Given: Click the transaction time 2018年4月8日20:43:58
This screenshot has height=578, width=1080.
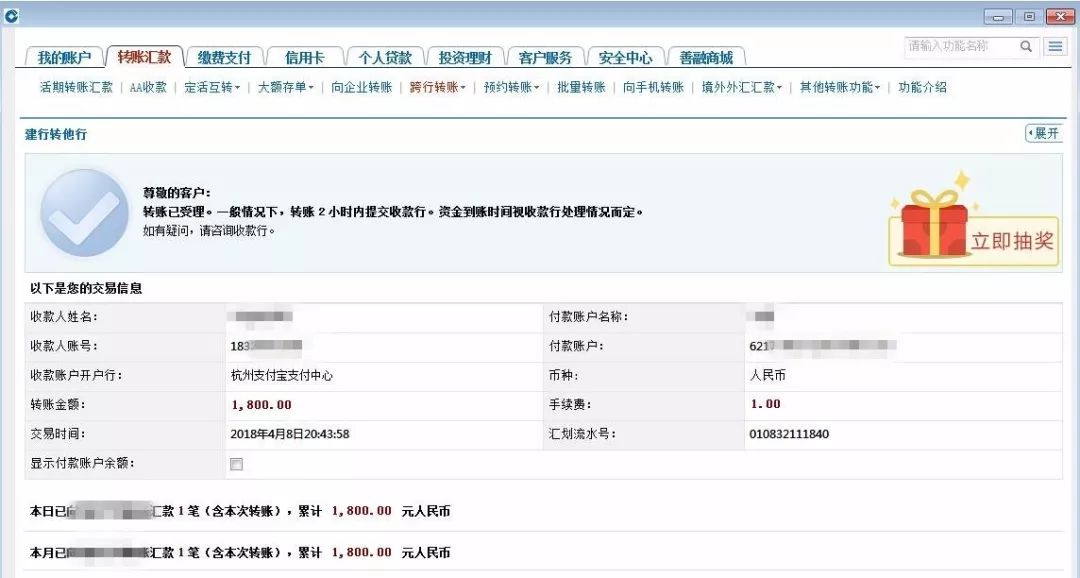Looking at the screenshot, I should [x=289, y=434].
